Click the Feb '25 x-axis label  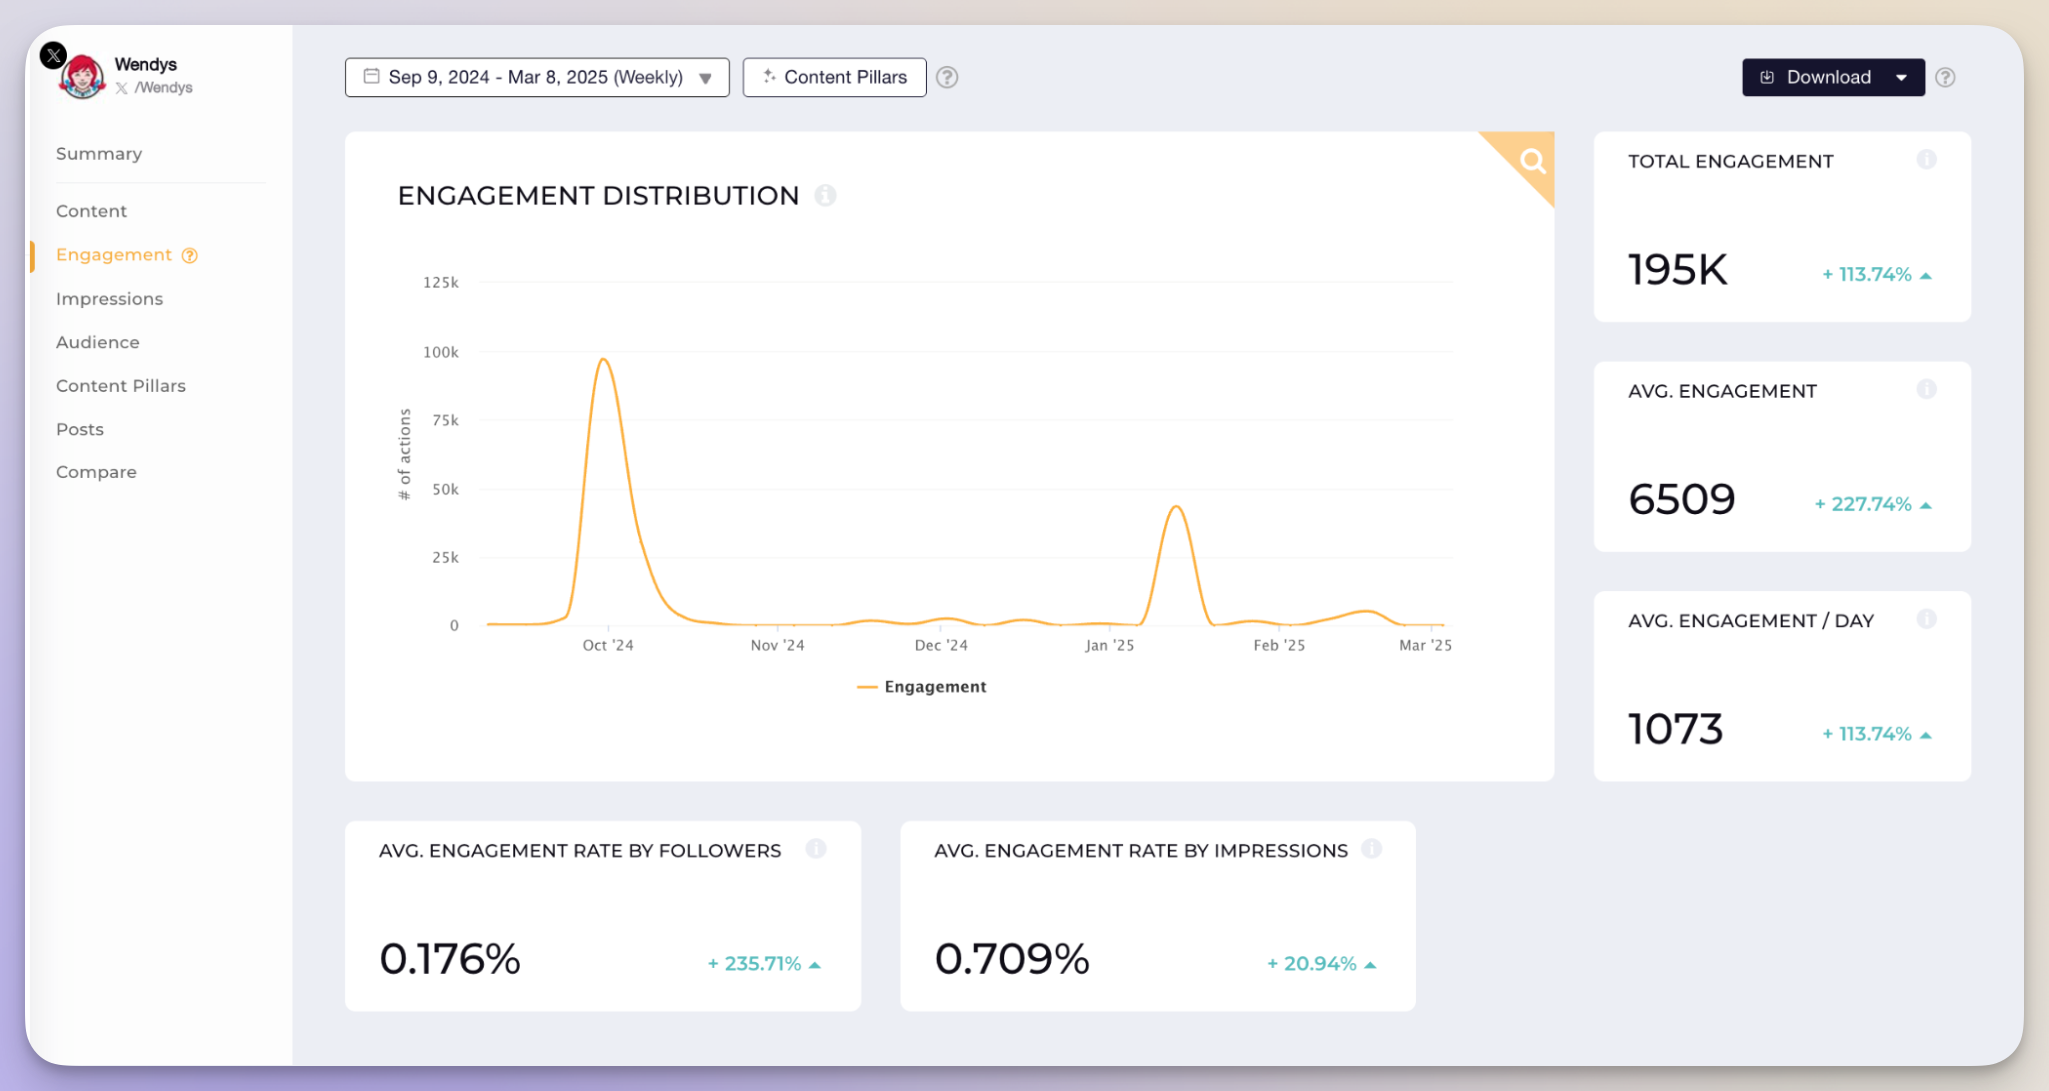[1279, 645]
